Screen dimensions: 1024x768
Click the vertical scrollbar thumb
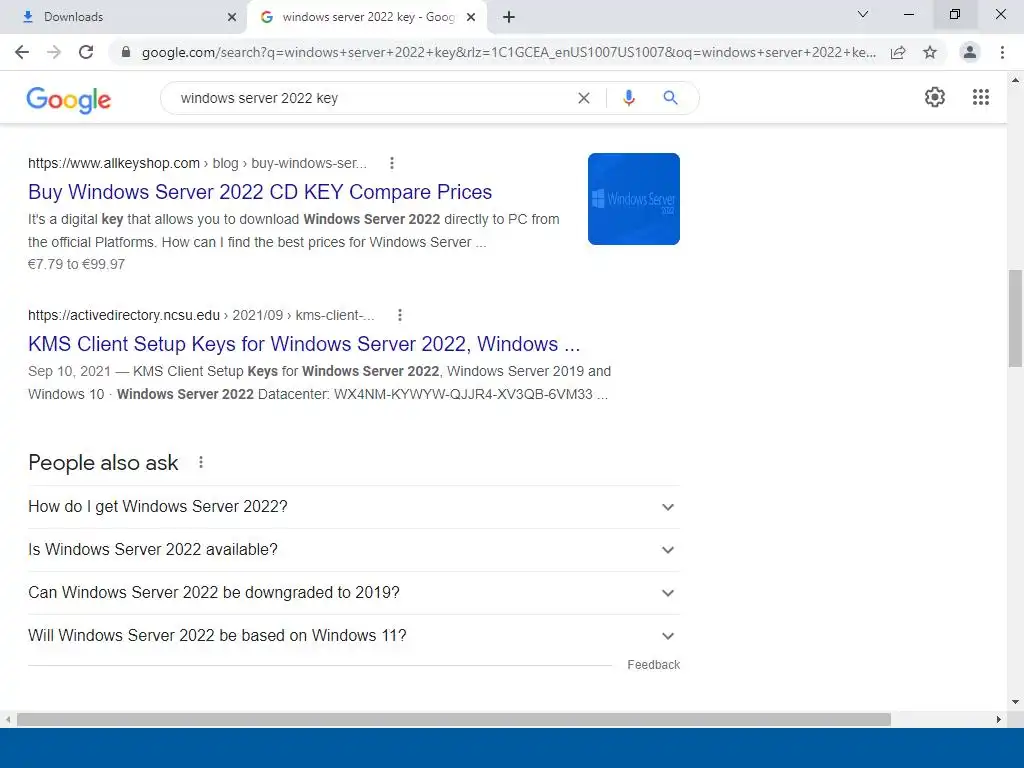pyautogui.click(x=1015, y=318)
